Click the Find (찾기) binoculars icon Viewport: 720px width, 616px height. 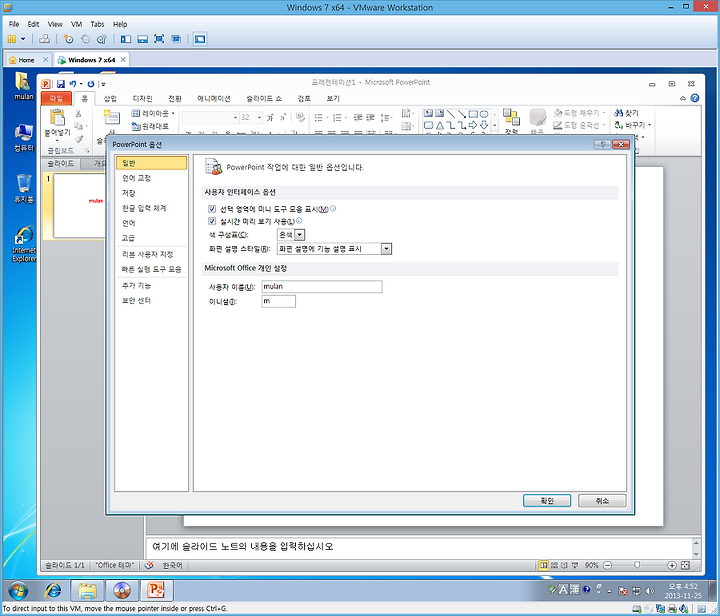[x=619, y=112]
